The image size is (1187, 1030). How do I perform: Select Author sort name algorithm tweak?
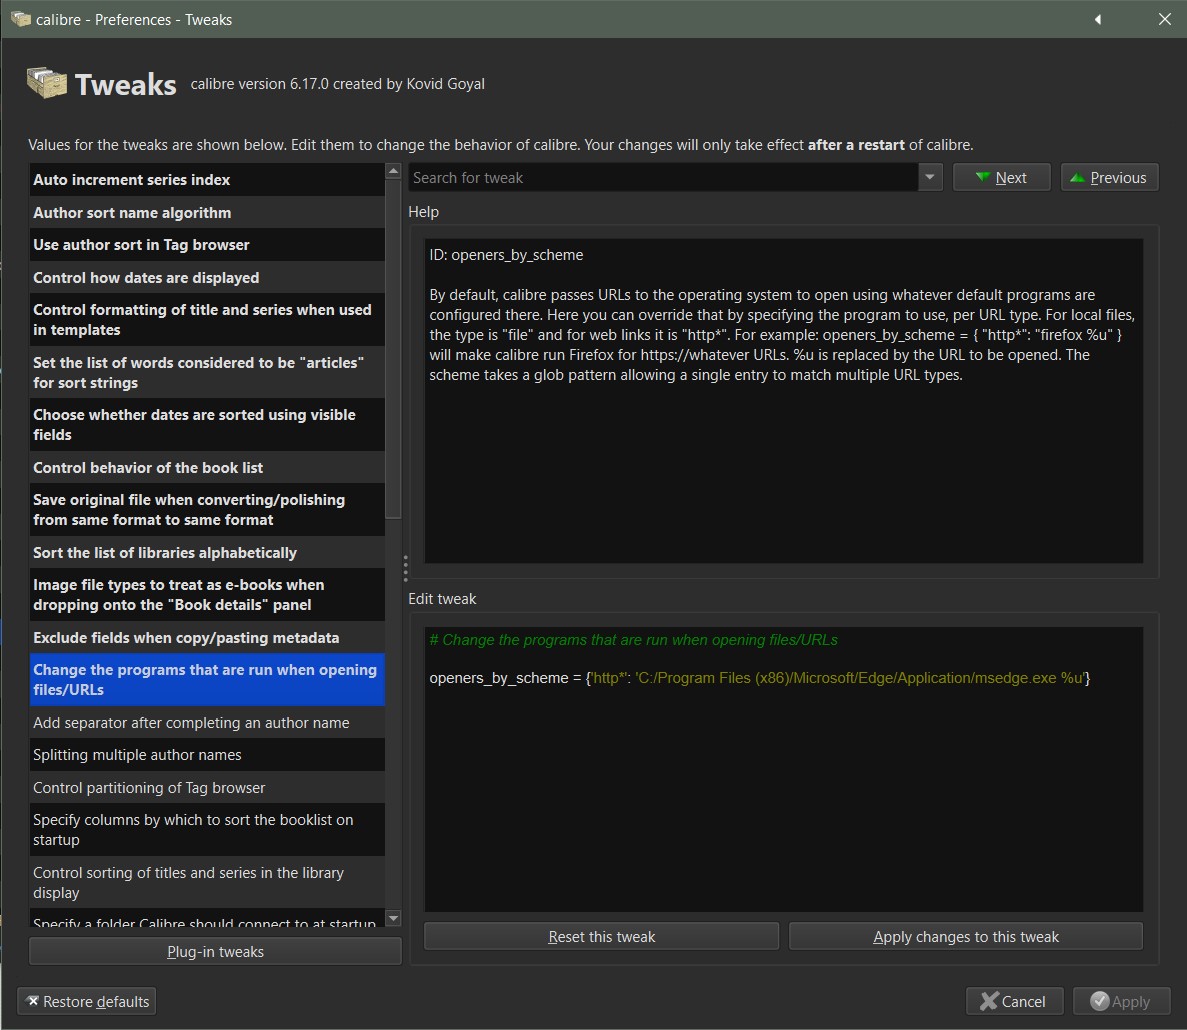click(207, 213)
